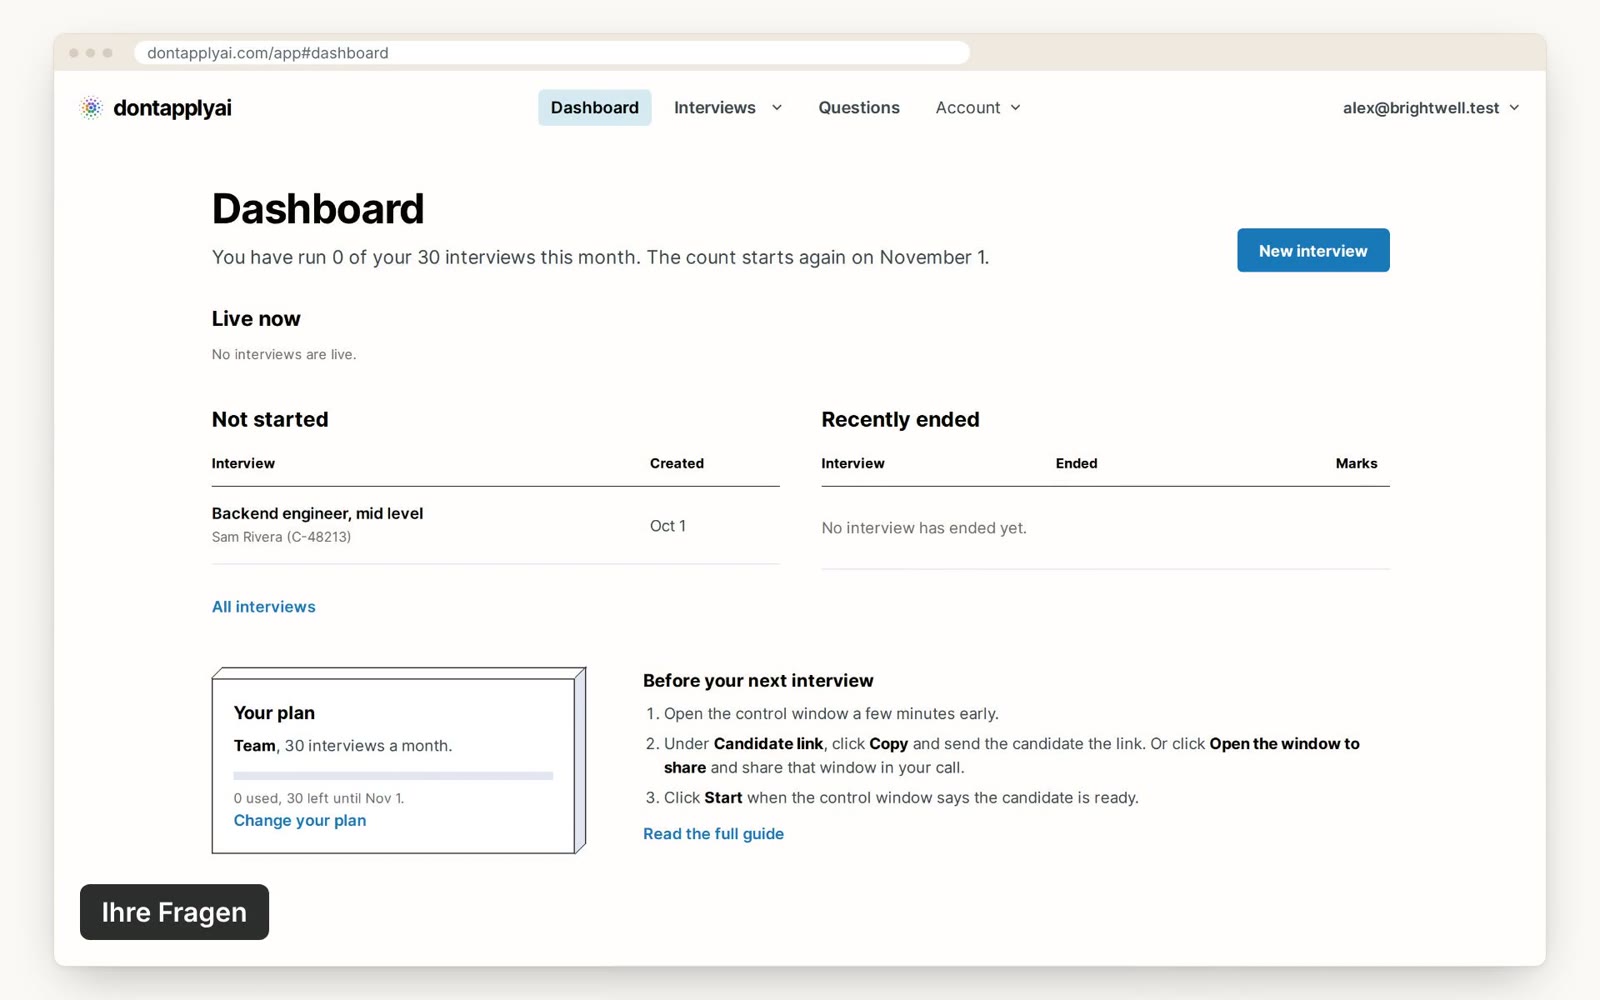Click the Change your plan link
Image resolution: width=1600 pixels, height=1000 pixels.
click(x=300, y=820)
